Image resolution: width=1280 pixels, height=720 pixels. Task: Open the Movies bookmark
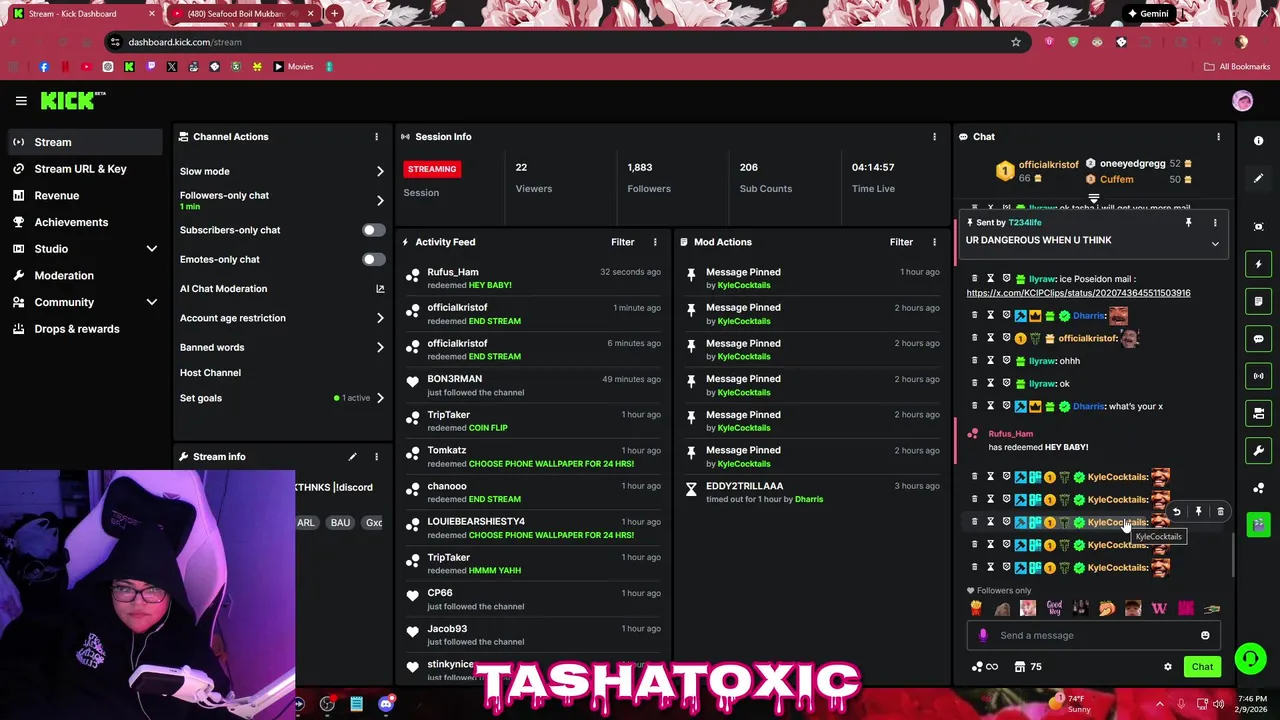click(293, 67)
